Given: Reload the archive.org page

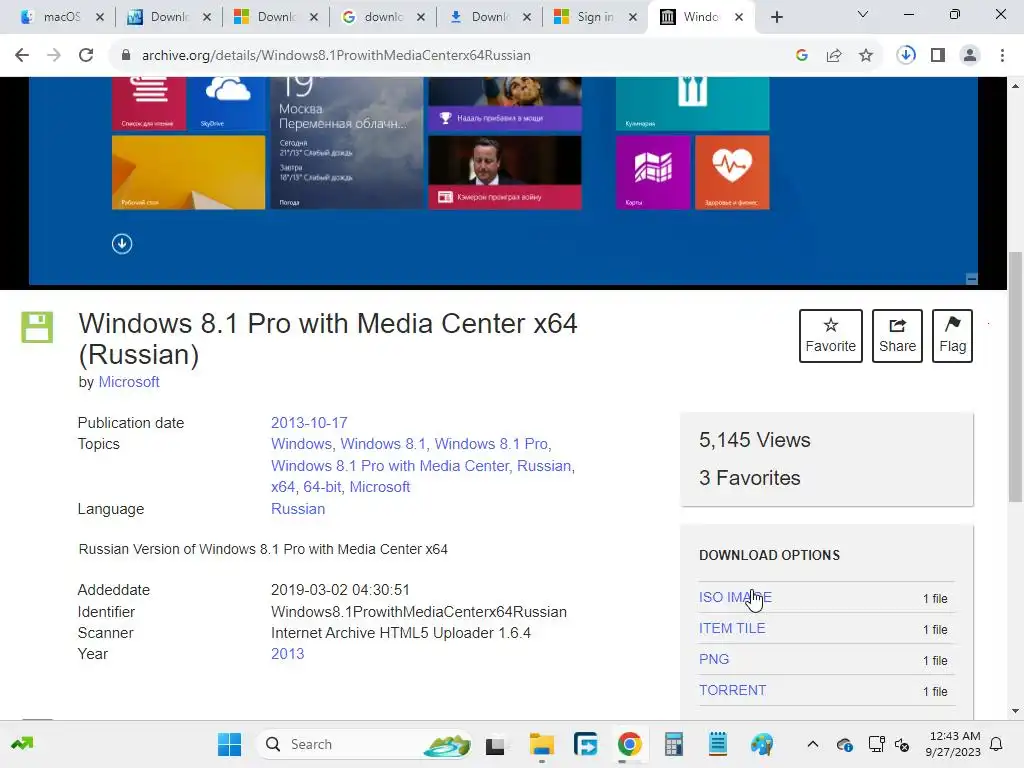Looking at the screenshot, I should (86, 56).
